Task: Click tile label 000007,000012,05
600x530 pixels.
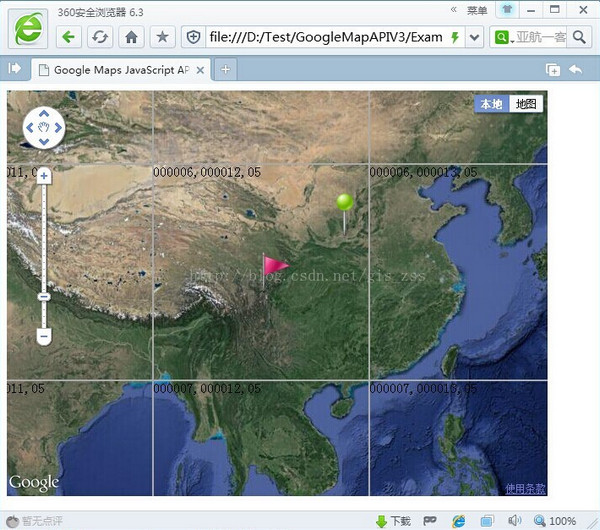Action: [207, 389]
